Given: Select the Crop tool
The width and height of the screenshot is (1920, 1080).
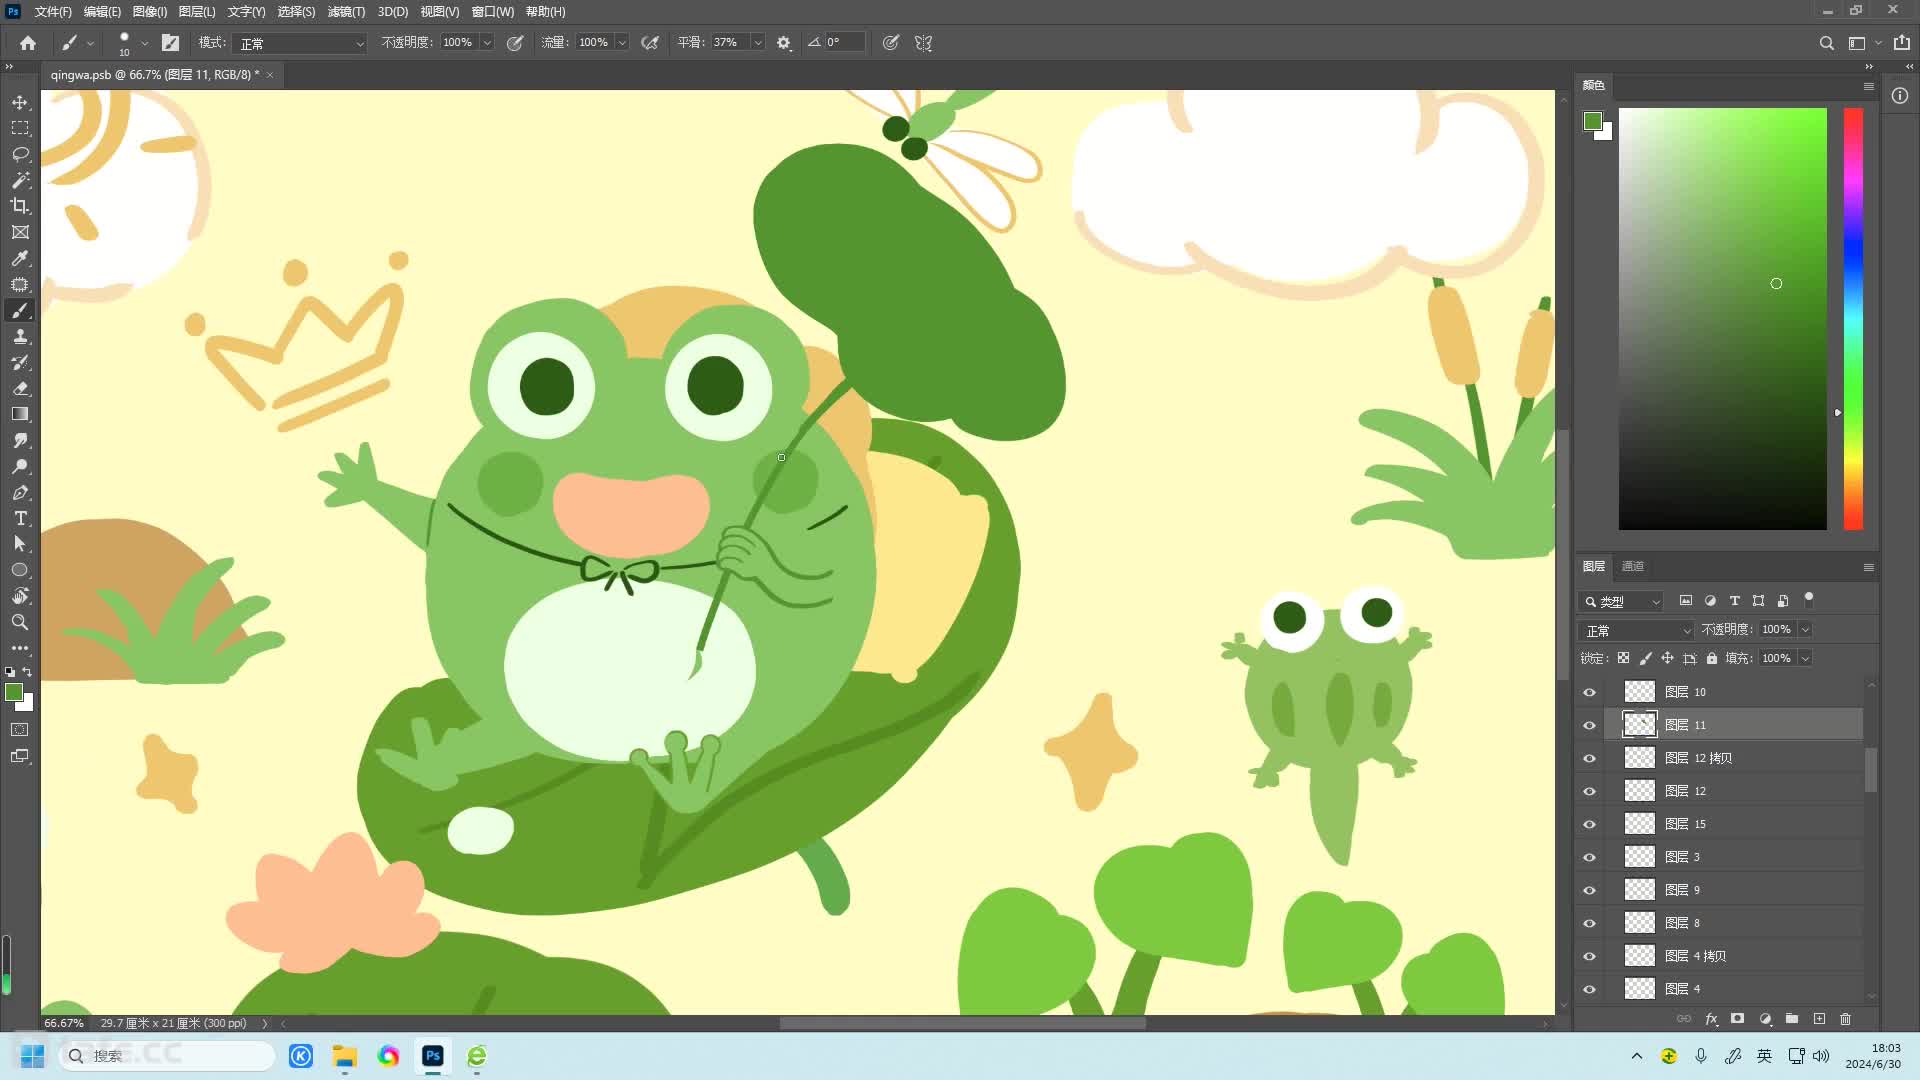Looking at the screenshot, I should click(20, 206).
